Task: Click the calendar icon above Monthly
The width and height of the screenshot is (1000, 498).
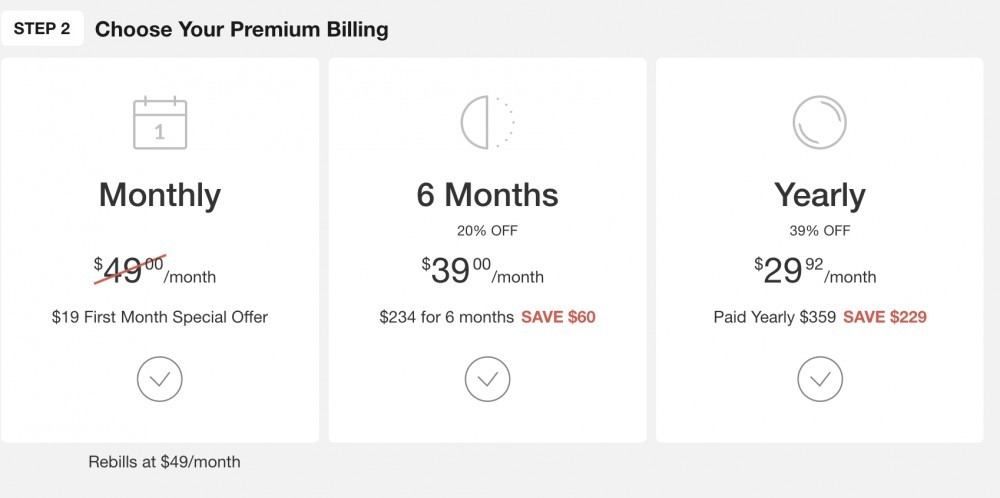Action: (x=160, y=122)
